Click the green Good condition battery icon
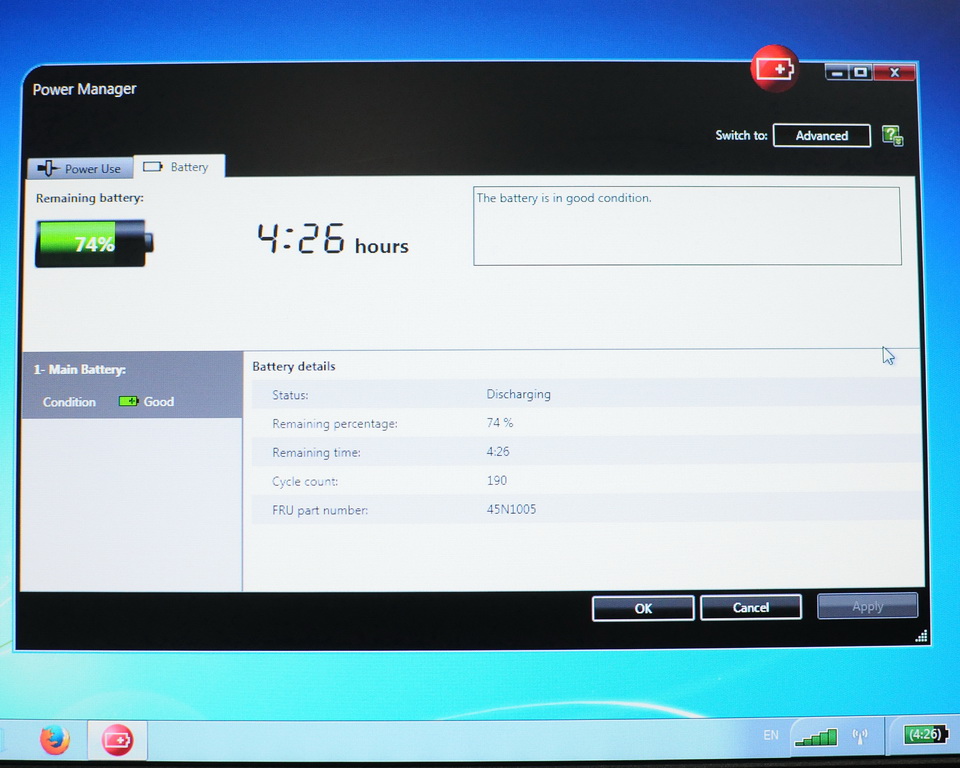The image size is (960, 768). [x=128, y=401]
